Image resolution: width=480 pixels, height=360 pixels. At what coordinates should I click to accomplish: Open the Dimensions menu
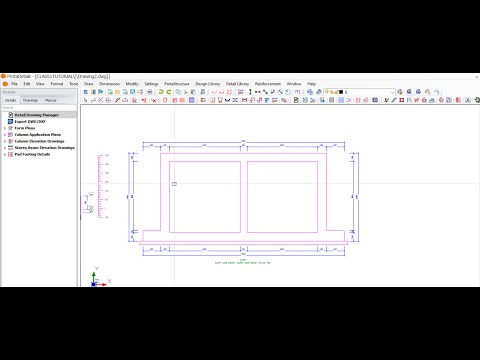[109, 84]
